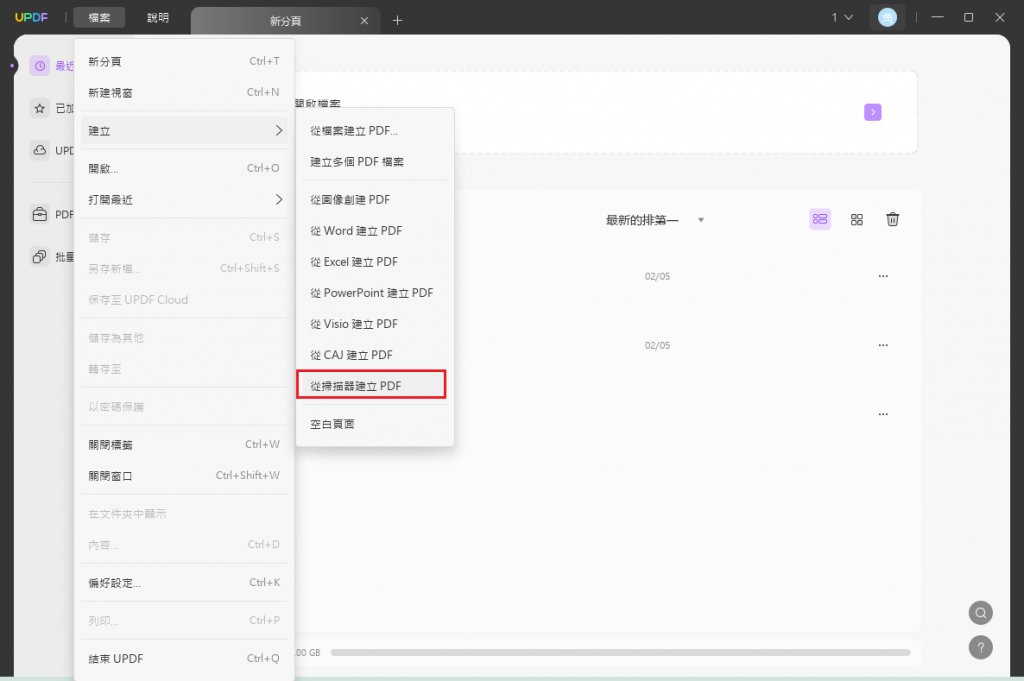
Task: Click the second file's 02/05 date
Action: [657, 345]
